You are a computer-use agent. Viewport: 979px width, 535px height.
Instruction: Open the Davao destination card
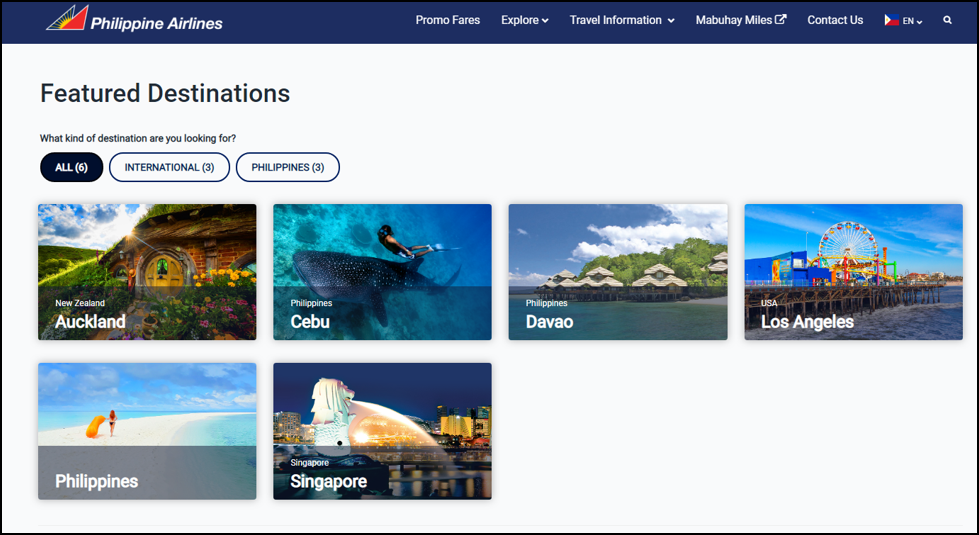pos(618,272)
